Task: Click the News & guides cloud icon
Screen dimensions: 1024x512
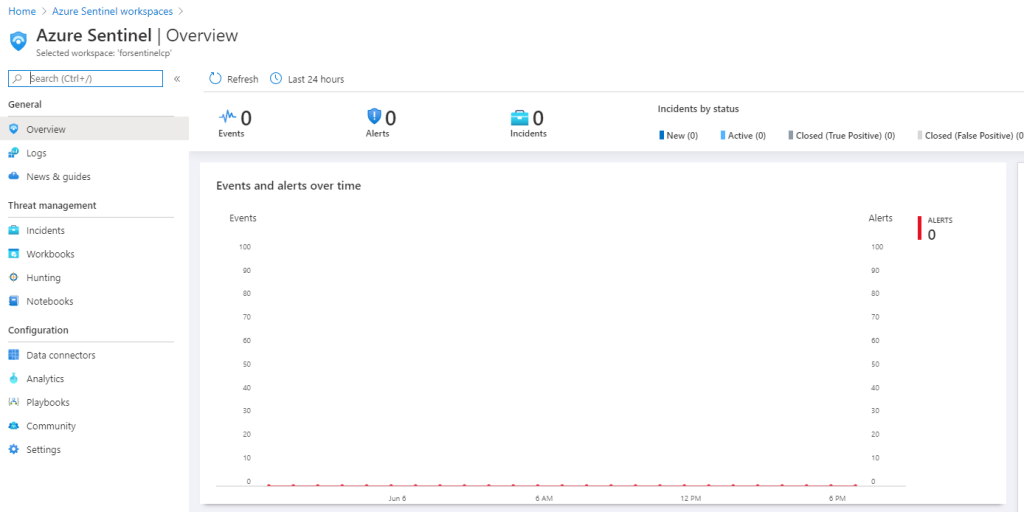Action: (14, 176)
